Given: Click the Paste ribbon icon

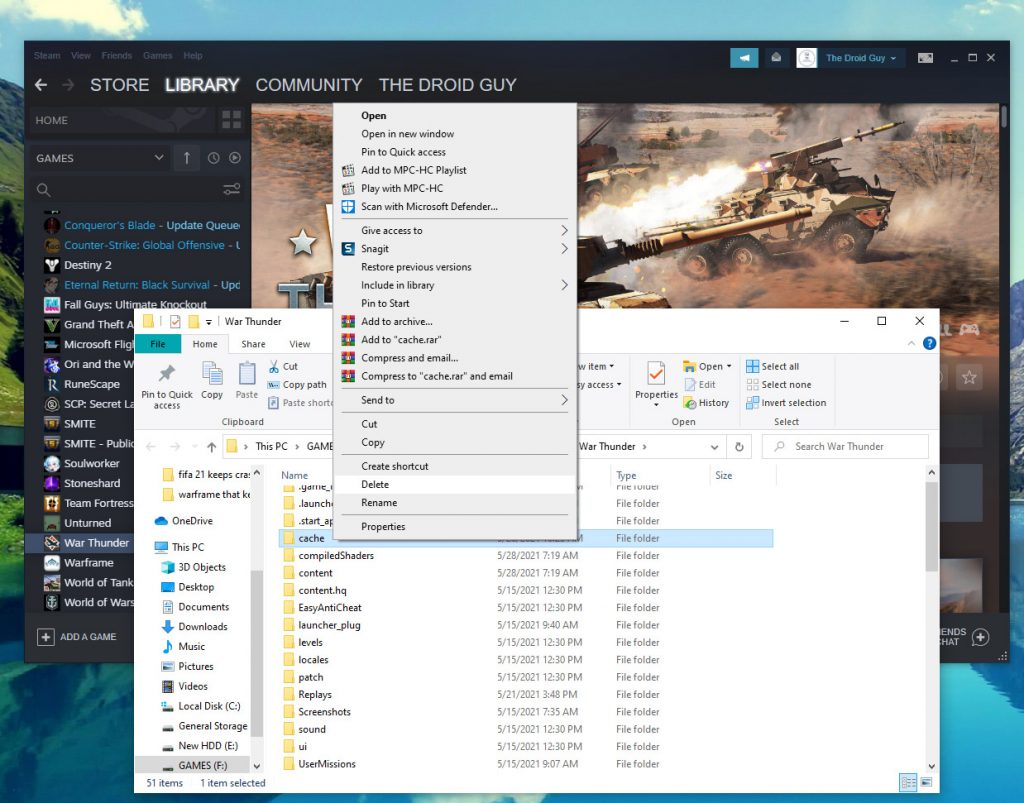Looking at the screenshot, I should (247, 381).
